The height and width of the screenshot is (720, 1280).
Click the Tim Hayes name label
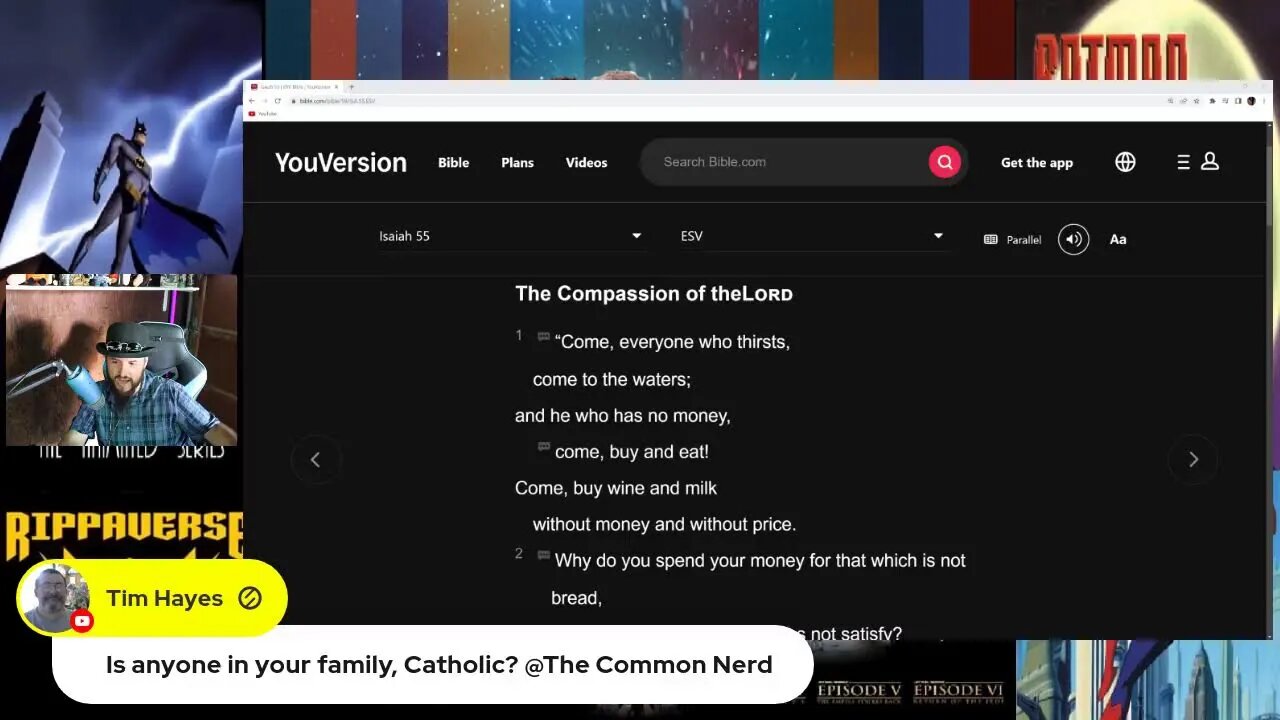pyautogui.click(x=165, y=598)
